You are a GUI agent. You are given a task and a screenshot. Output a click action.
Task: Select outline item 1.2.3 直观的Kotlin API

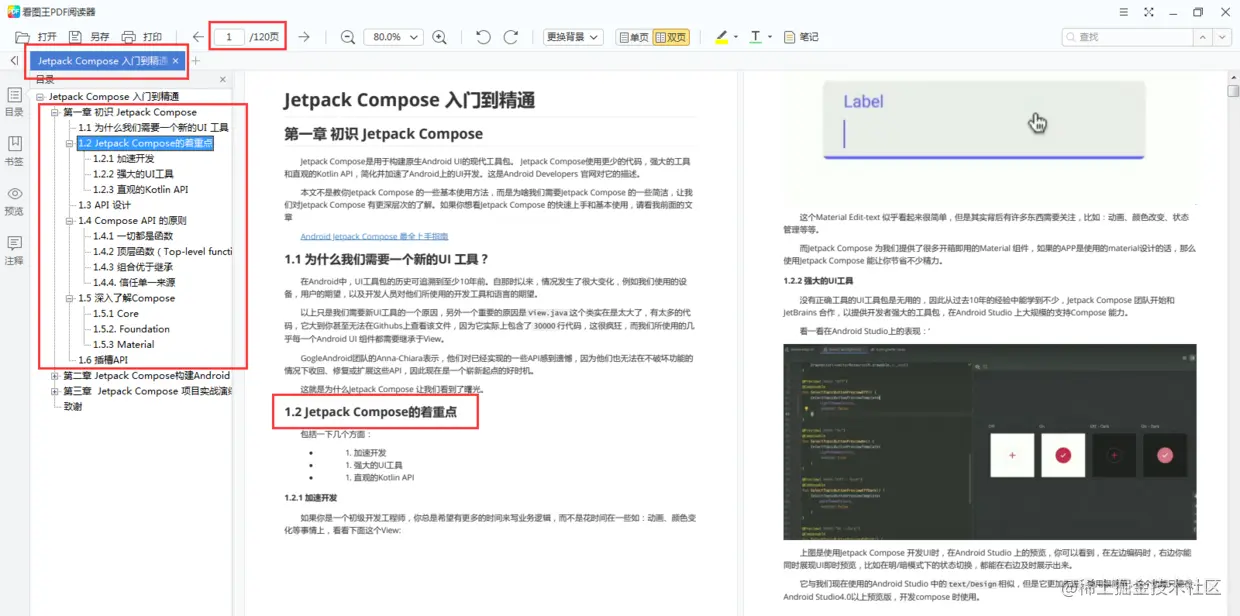(x=140, y=190)
